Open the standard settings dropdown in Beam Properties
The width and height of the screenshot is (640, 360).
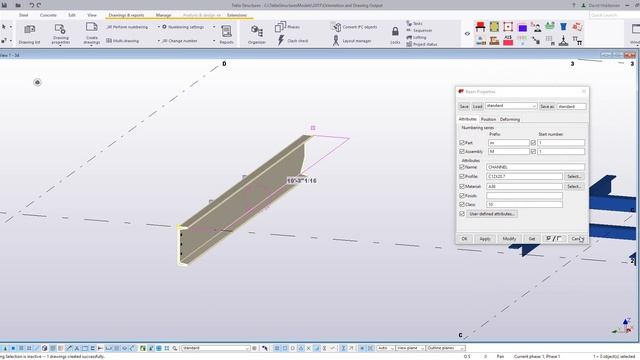click(x=511, y=106)
